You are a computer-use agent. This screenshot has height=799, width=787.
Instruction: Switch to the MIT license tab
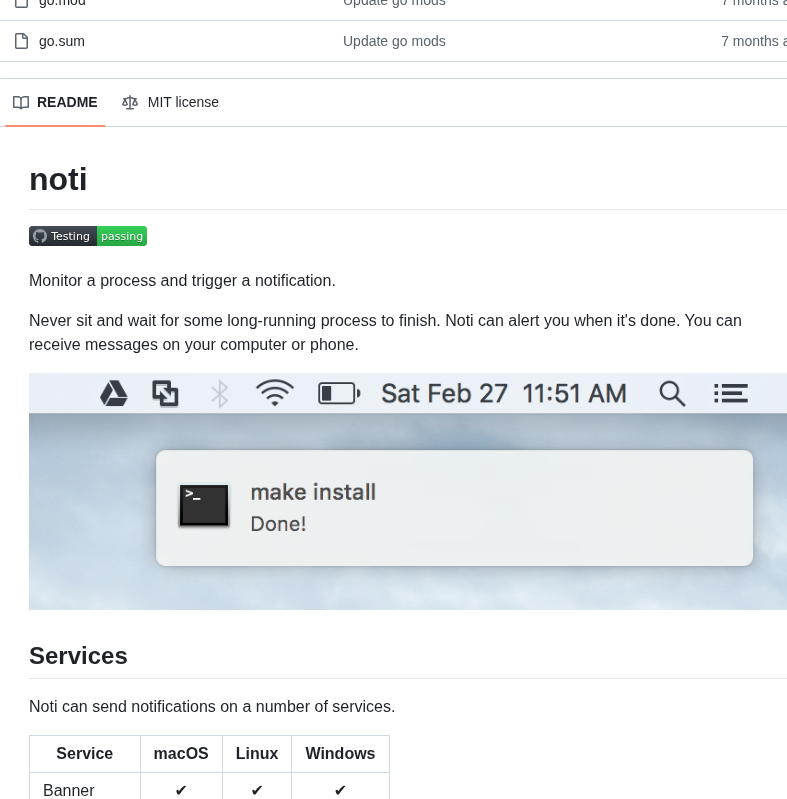(170, 102)
